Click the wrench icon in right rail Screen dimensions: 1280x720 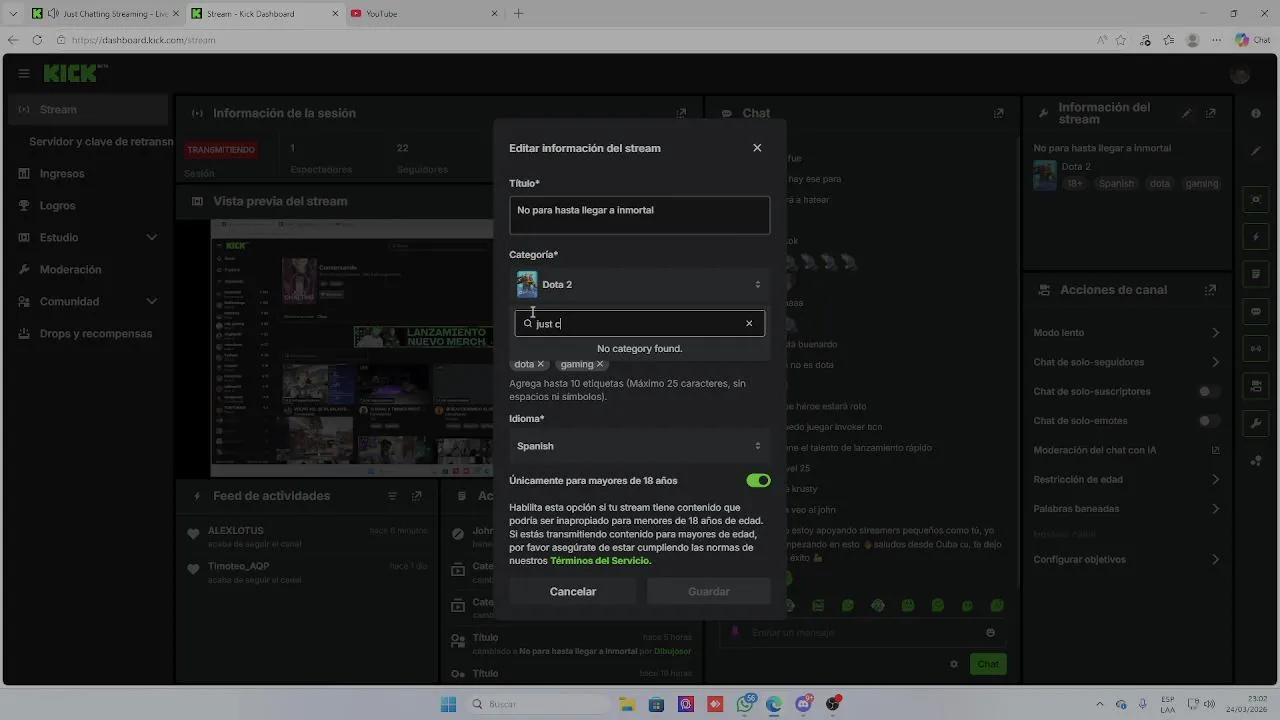pos(1256,423)
